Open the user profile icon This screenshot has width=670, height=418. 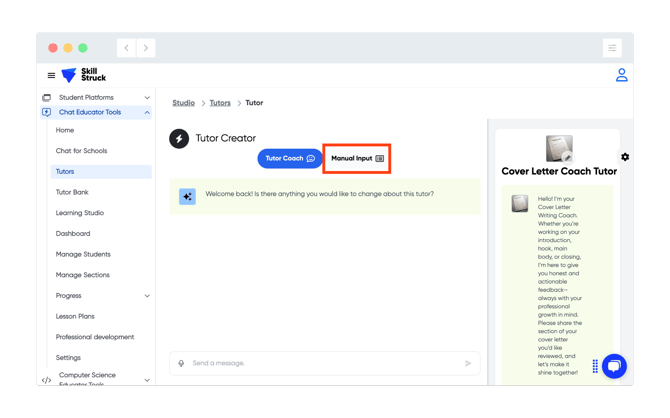pyautogui.click(x=621, y=75)
